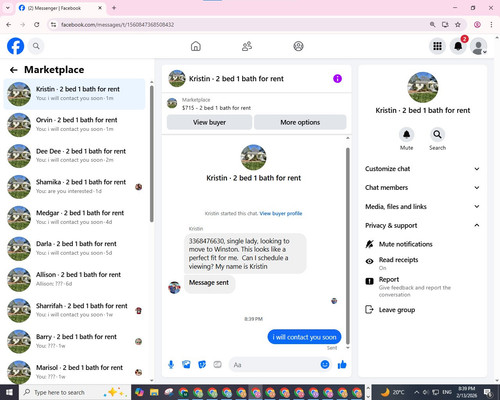This screenshot has width=500, height=400.
Task: Expand Media, files and links section
Action: pyautogui.click(x=423, y=206)
